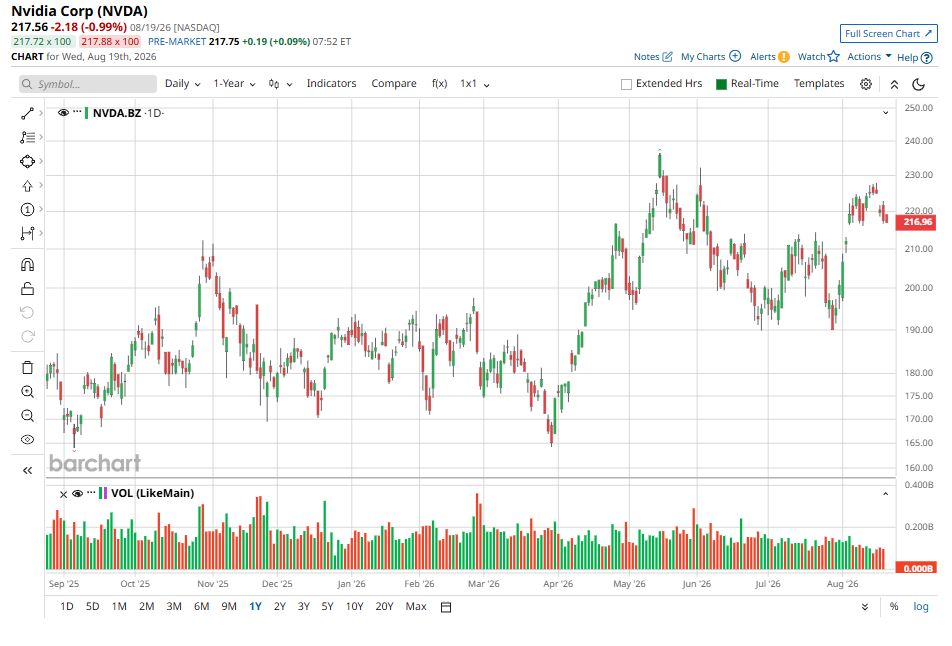Click the 216.96 current price label
This screenshot has width=952, height=646.
[x=916, y=222]
